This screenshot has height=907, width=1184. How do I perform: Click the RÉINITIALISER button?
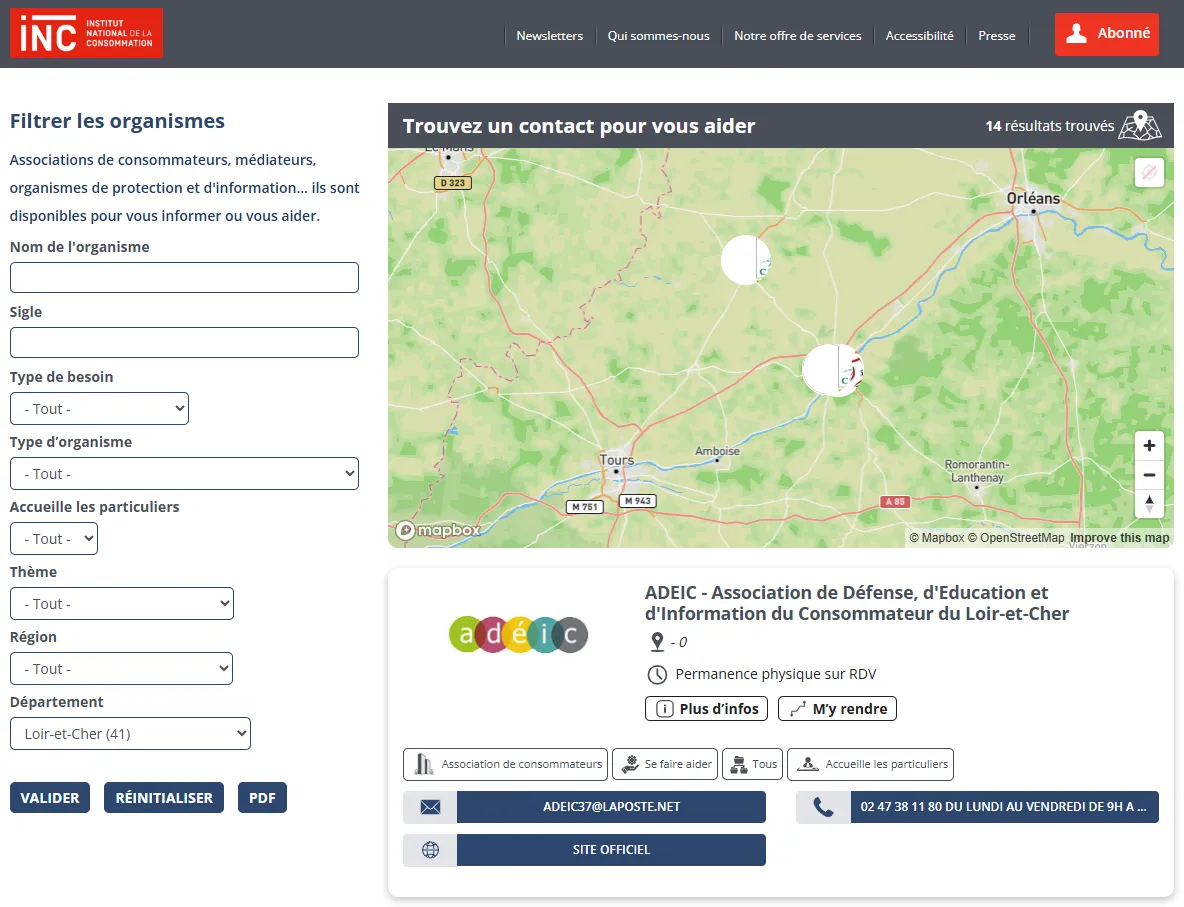point(164,797)
